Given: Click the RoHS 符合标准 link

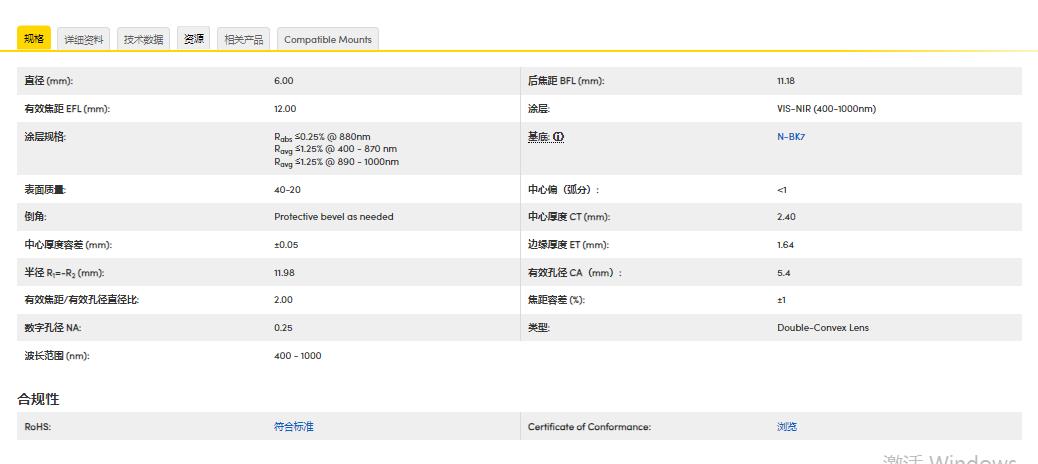Looking at the screenshot, I should (293, 427).
